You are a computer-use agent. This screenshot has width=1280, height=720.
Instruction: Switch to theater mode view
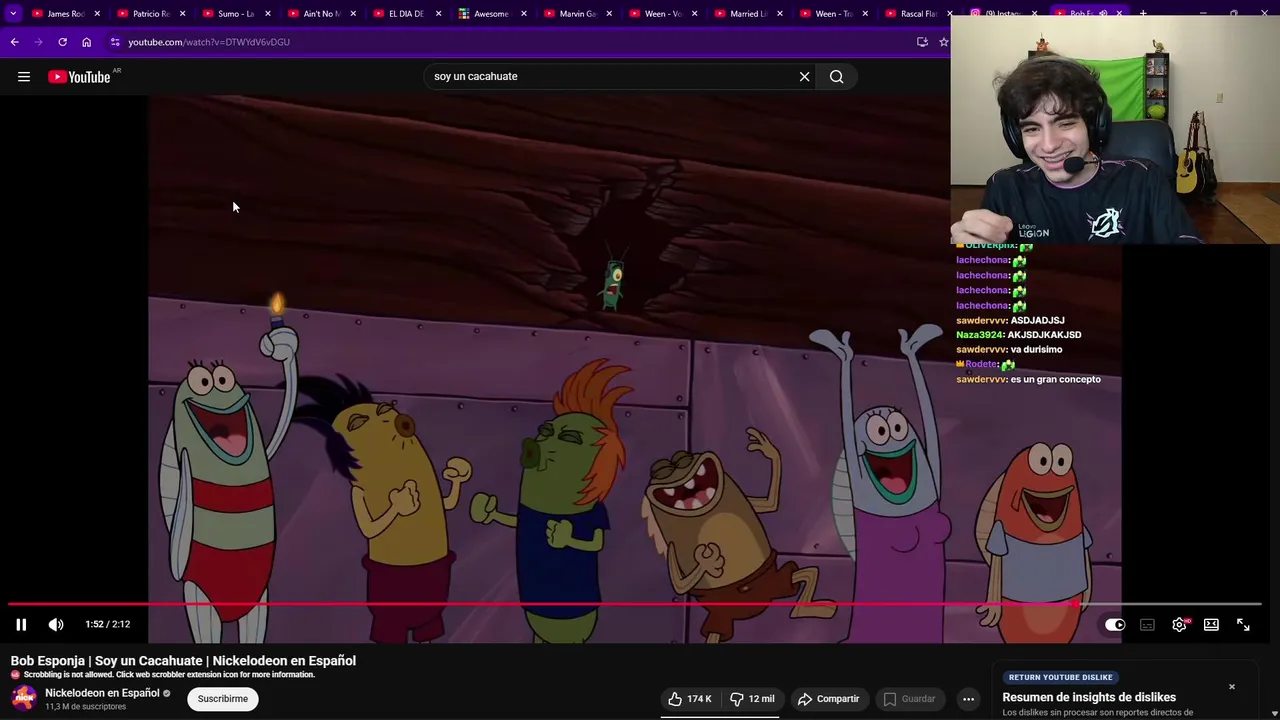point(1211,625)
